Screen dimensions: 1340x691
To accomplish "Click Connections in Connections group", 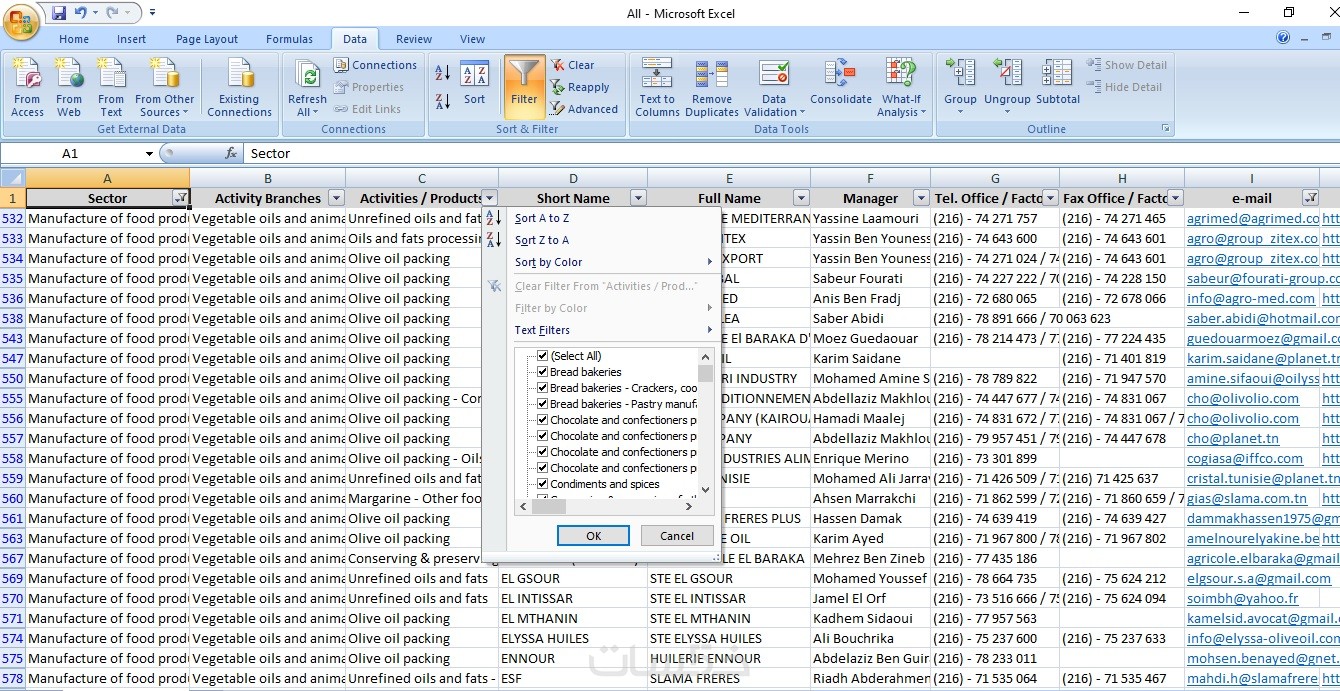I will [375, 65].
